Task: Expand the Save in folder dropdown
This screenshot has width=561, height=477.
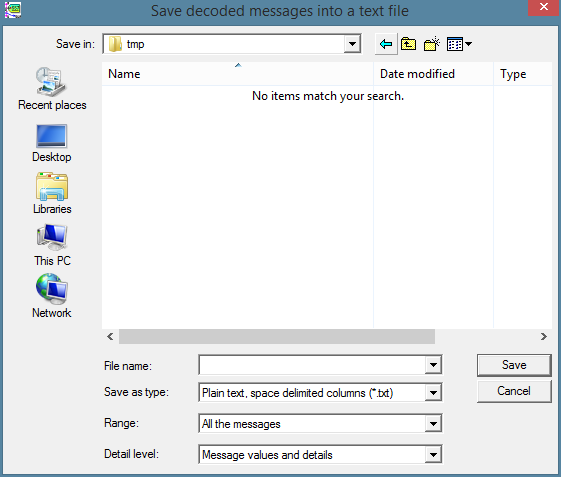Action: click(352, 44)
